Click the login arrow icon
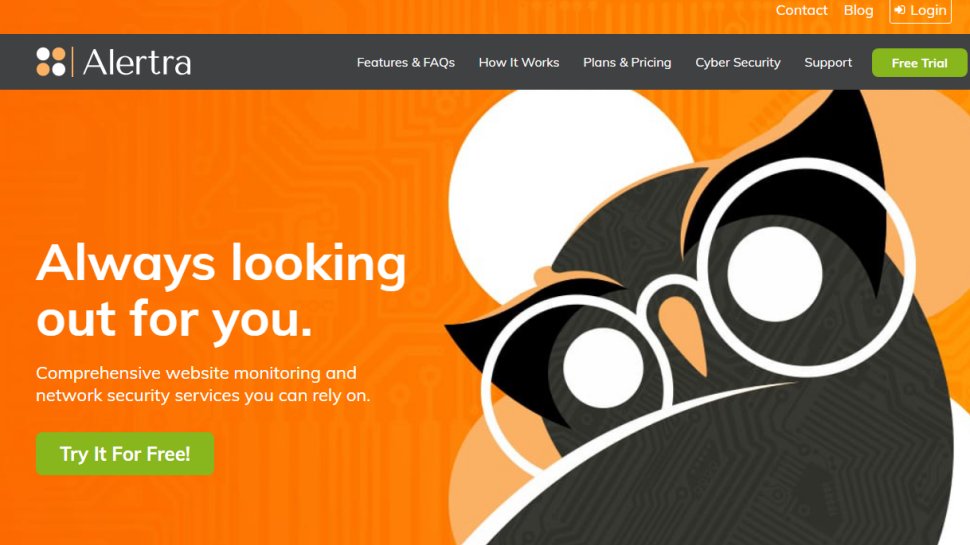 [900, 10]
